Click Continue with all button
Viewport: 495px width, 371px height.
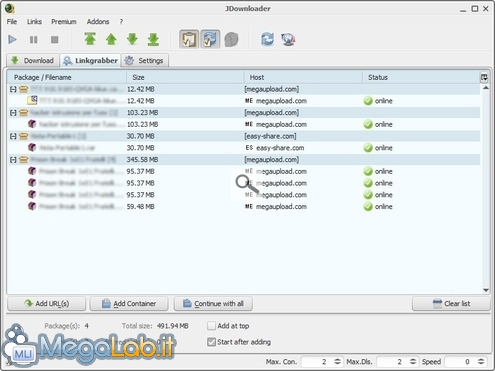coord(213,304)
